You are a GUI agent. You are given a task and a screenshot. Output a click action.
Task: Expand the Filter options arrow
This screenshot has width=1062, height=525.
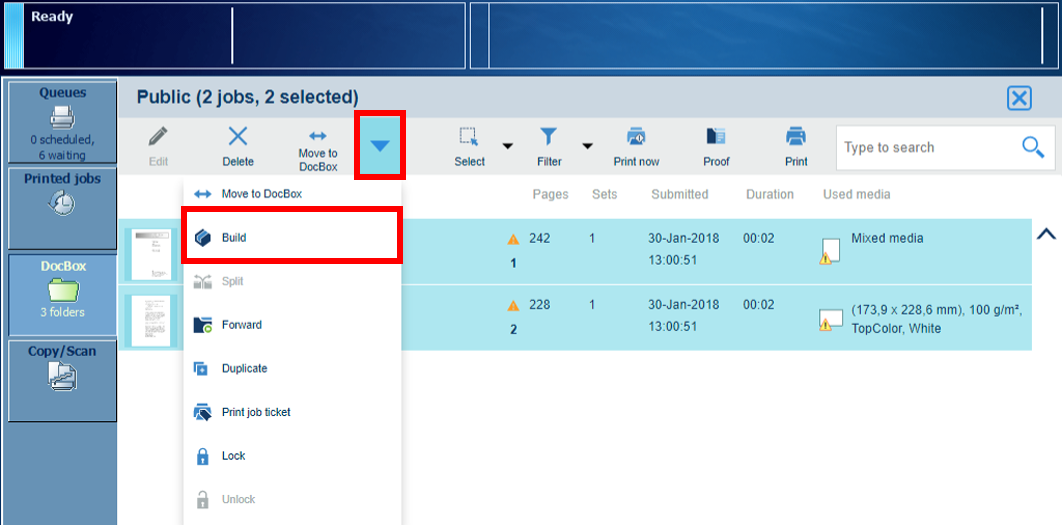click(x=587, y=146)
